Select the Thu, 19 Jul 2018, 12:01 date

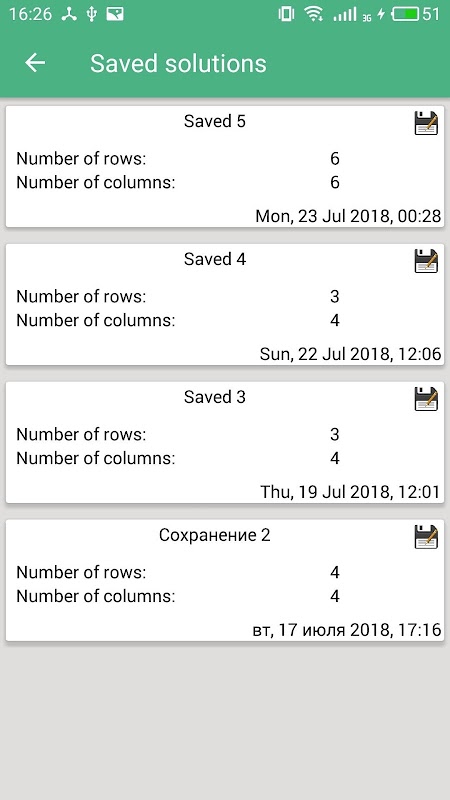pos(350,492)
